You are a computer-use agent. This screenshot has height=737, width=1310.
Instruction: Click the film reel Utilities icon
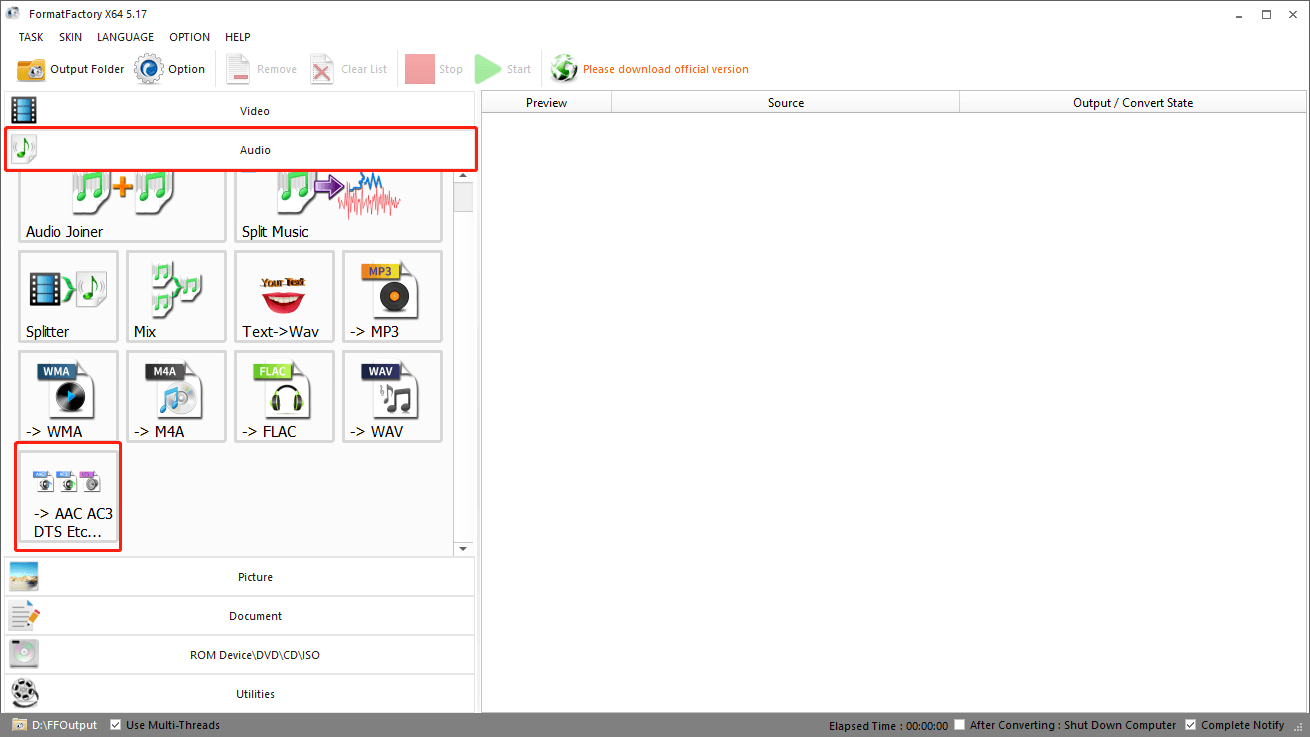point(24,694)
